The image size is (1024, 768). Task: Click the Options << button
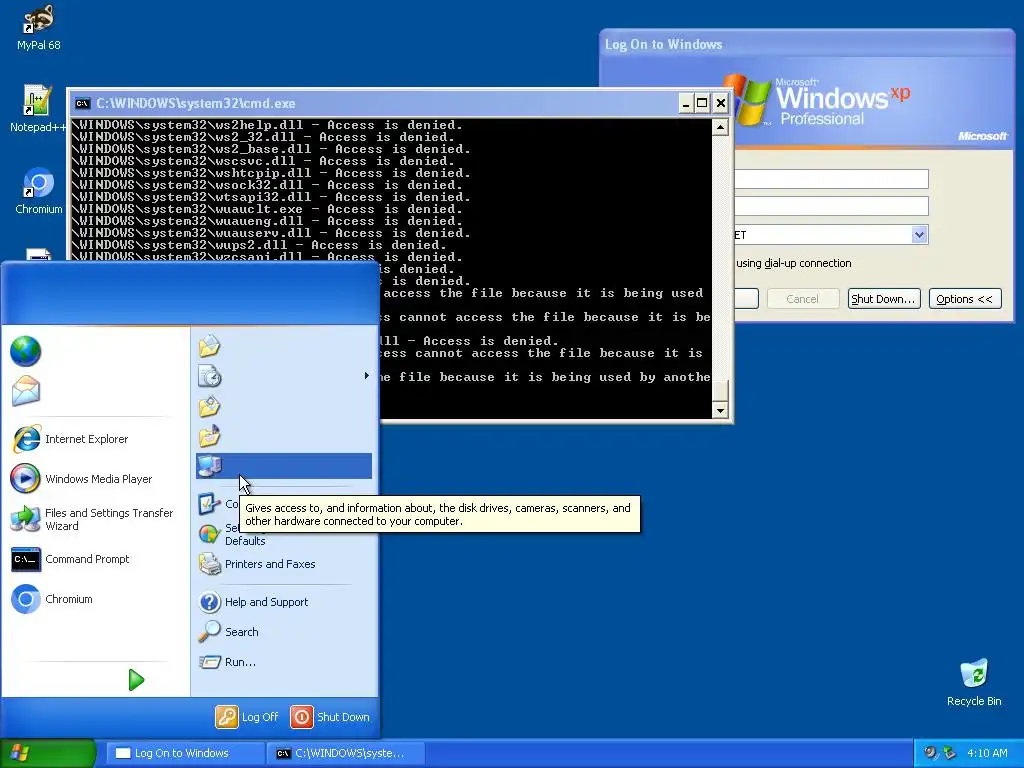pyautogui.click(x=965, y=298)
